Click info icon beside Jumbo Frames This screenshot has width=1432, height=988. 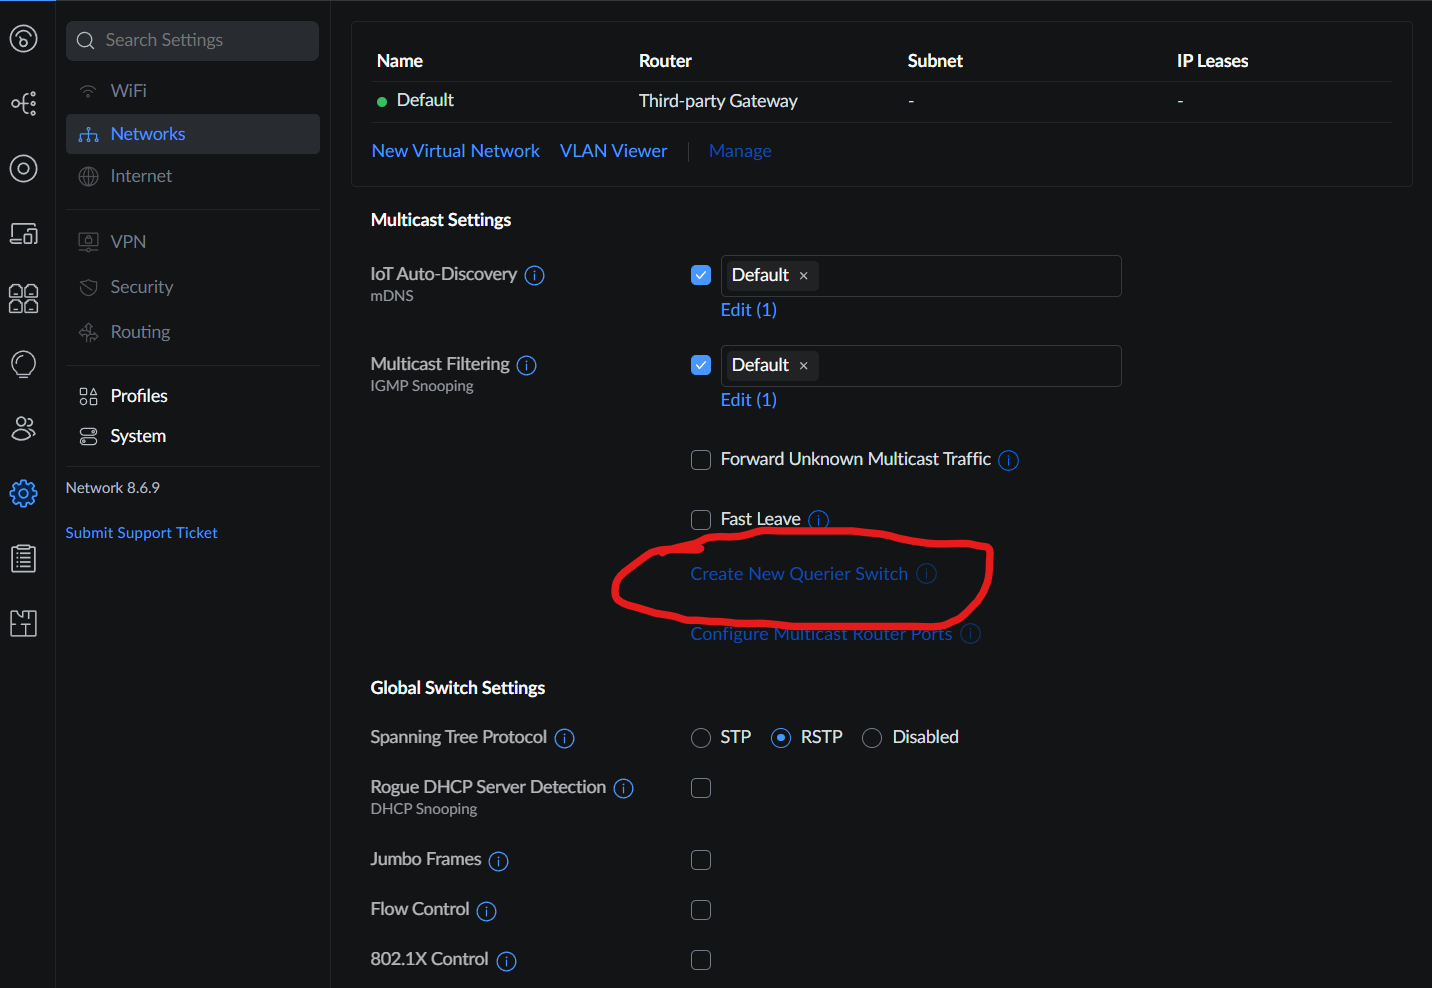pos(499,861)
